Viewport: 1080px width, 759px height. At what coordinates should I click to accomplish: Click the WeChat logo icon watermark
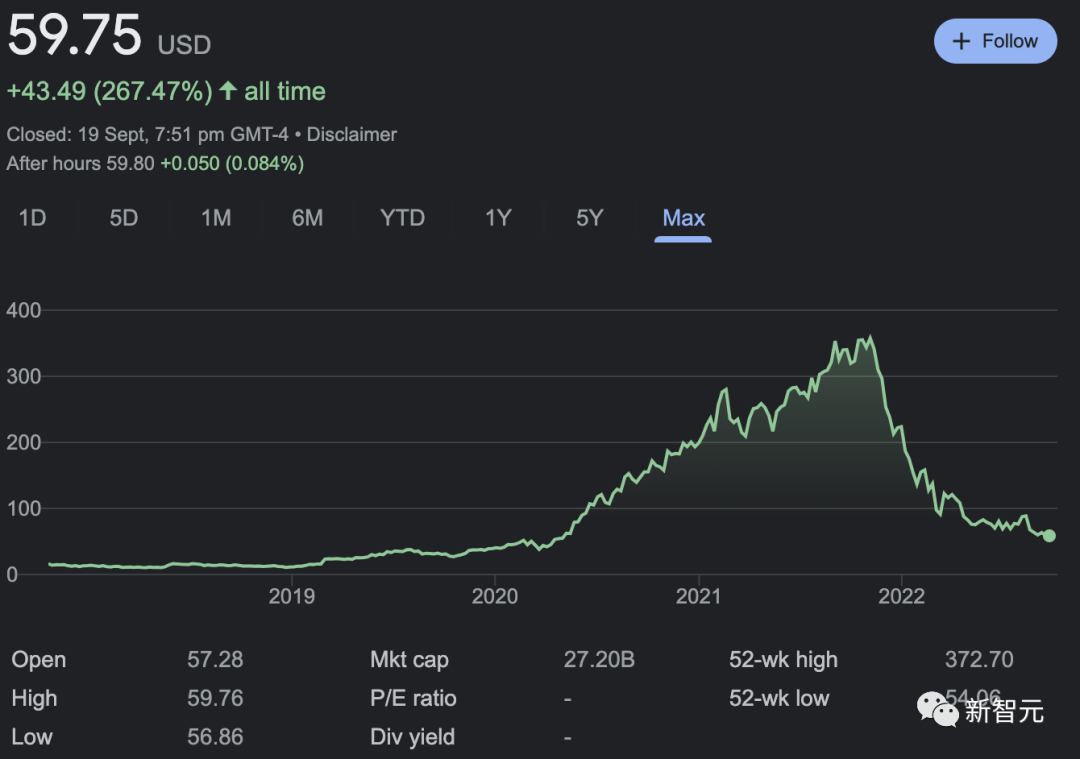(x=938, y=709)
